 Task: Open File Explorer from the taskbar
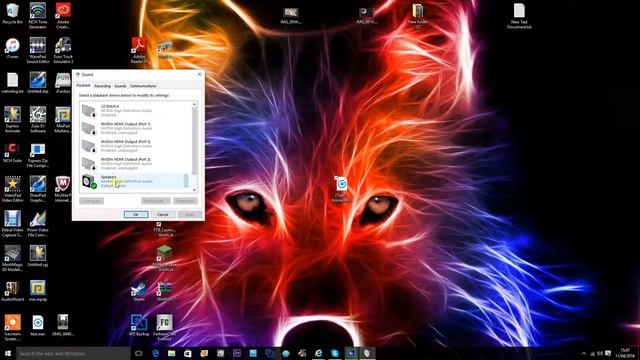point(171,353)
